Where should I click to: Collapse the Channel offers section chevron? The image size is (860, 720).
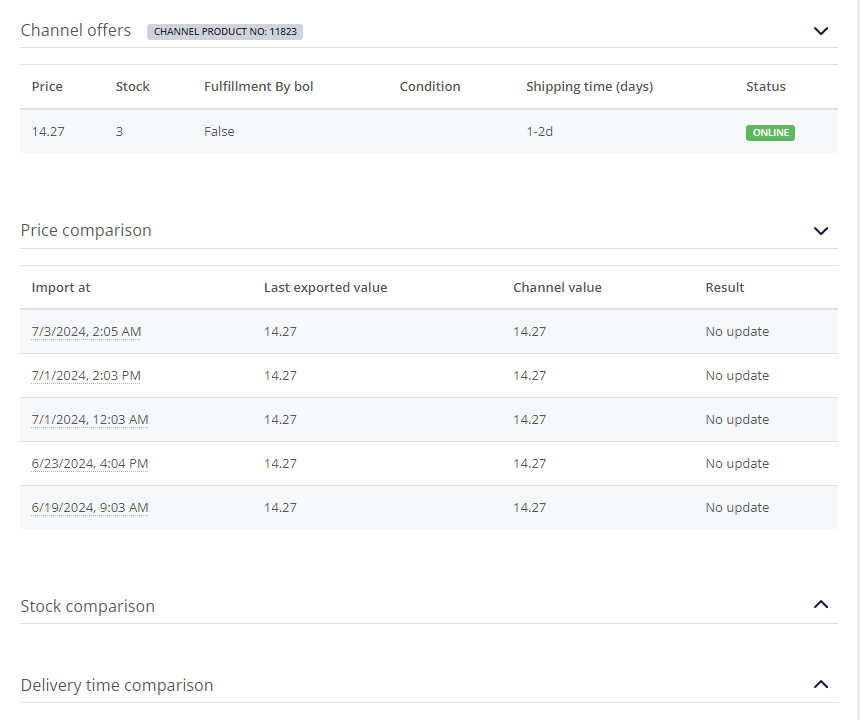(x=821, y=31)
